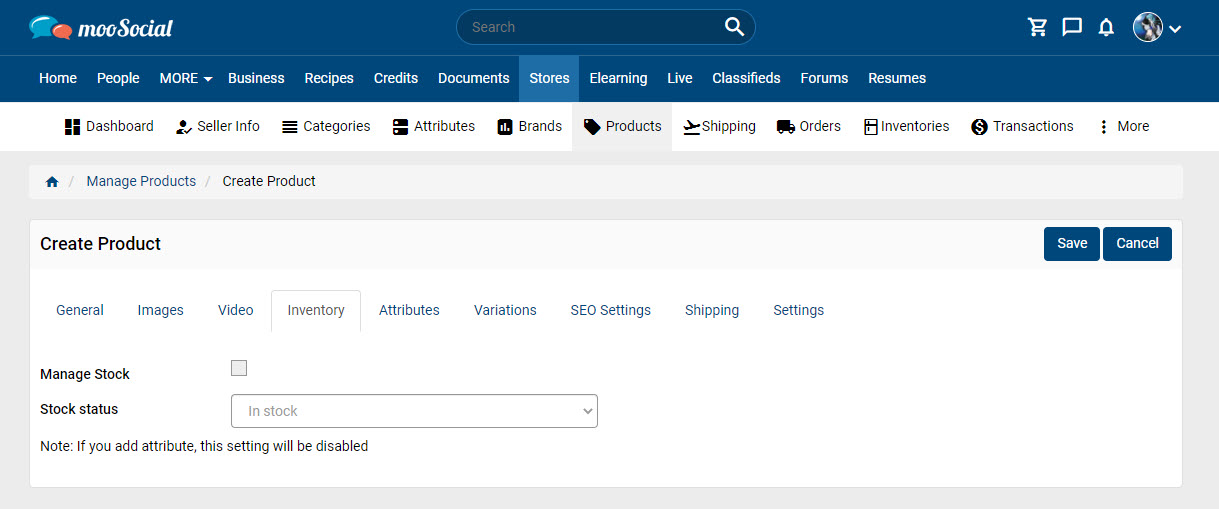Viewport: 1219px width, 509px height.
Task: Go to home via breadcrumb house icon
Action: pyautogui.click(x=52, y=182)
